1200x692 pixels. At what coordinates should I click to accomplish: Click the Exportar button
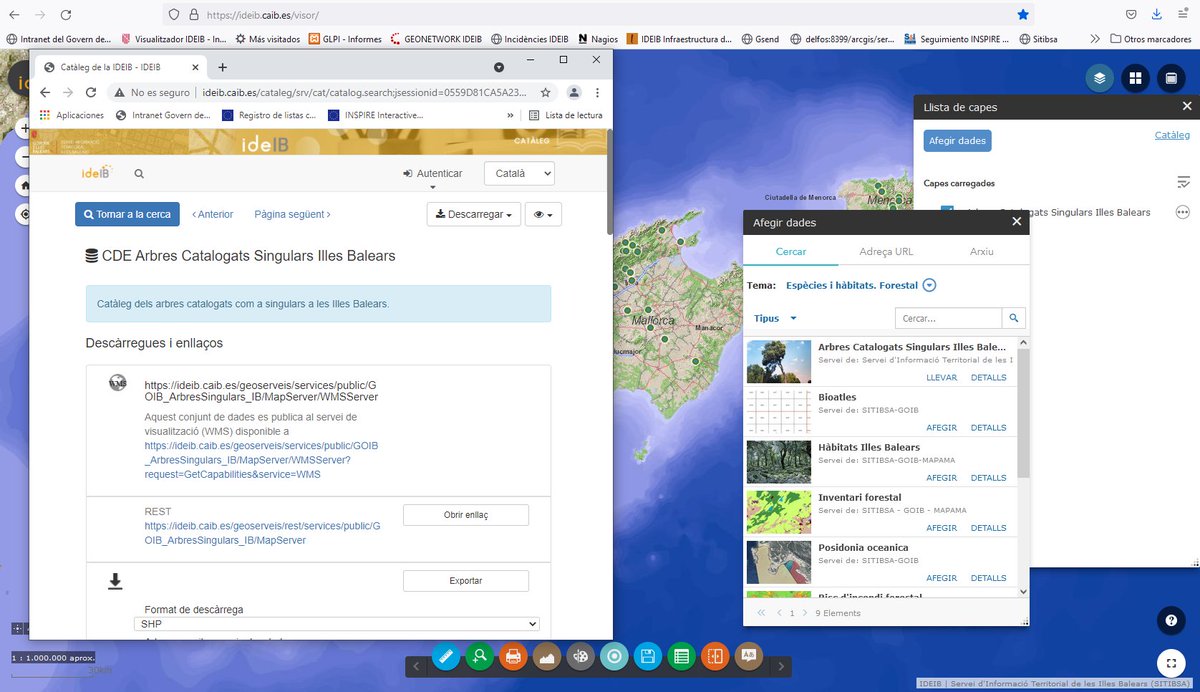tap(466, 581)
